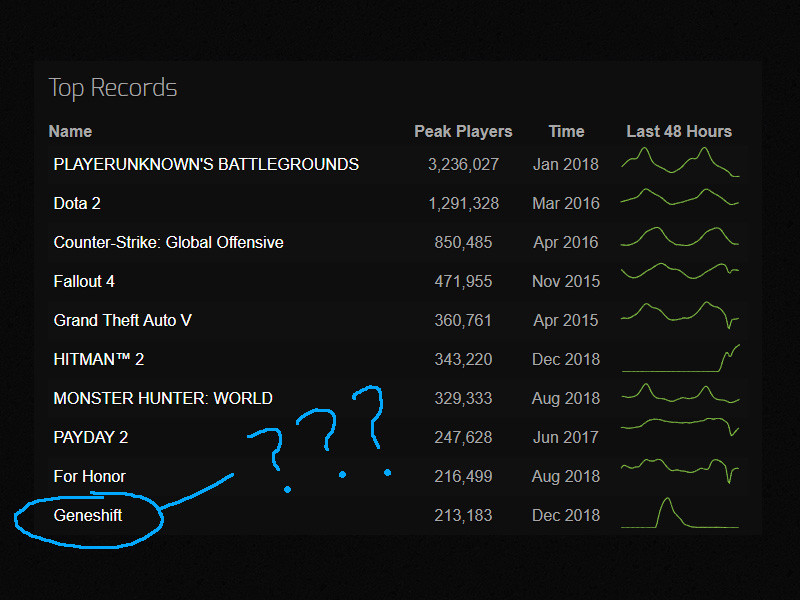Click the Peak Players column header
The height and width of the screenshot is (600, 800).
[x=463, y=131]
